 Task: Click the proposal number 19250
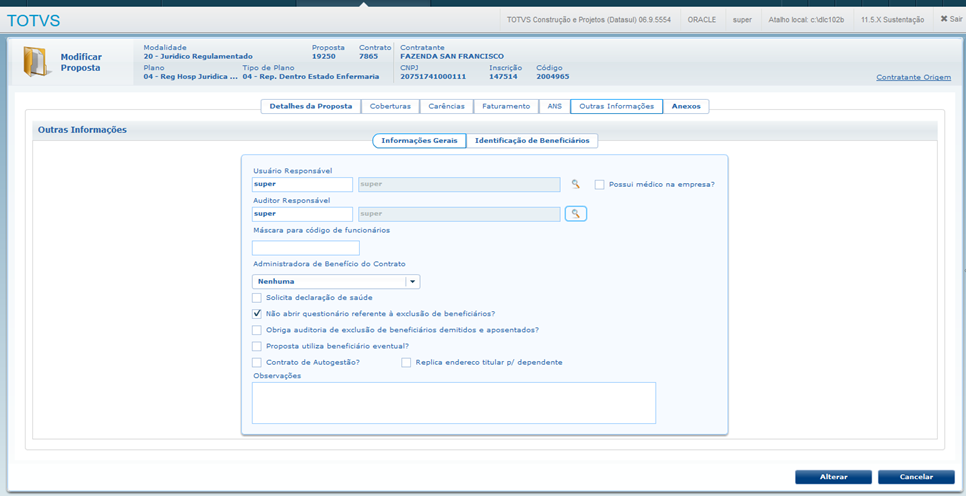click(x=323, y=56)
